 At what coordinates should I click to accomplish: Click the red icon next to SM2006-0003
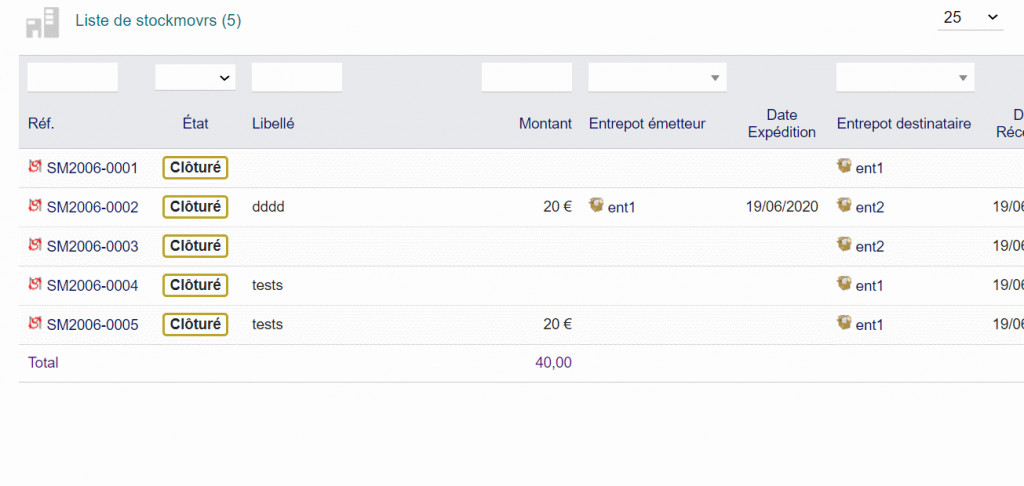click(35, 244)
